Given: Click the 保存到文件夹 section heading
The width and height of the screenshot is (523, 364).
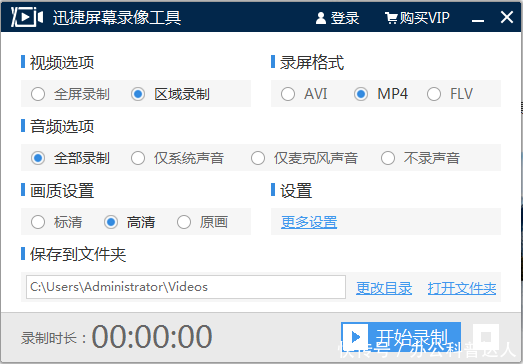Looking at the screenshot, I should 78,255.
